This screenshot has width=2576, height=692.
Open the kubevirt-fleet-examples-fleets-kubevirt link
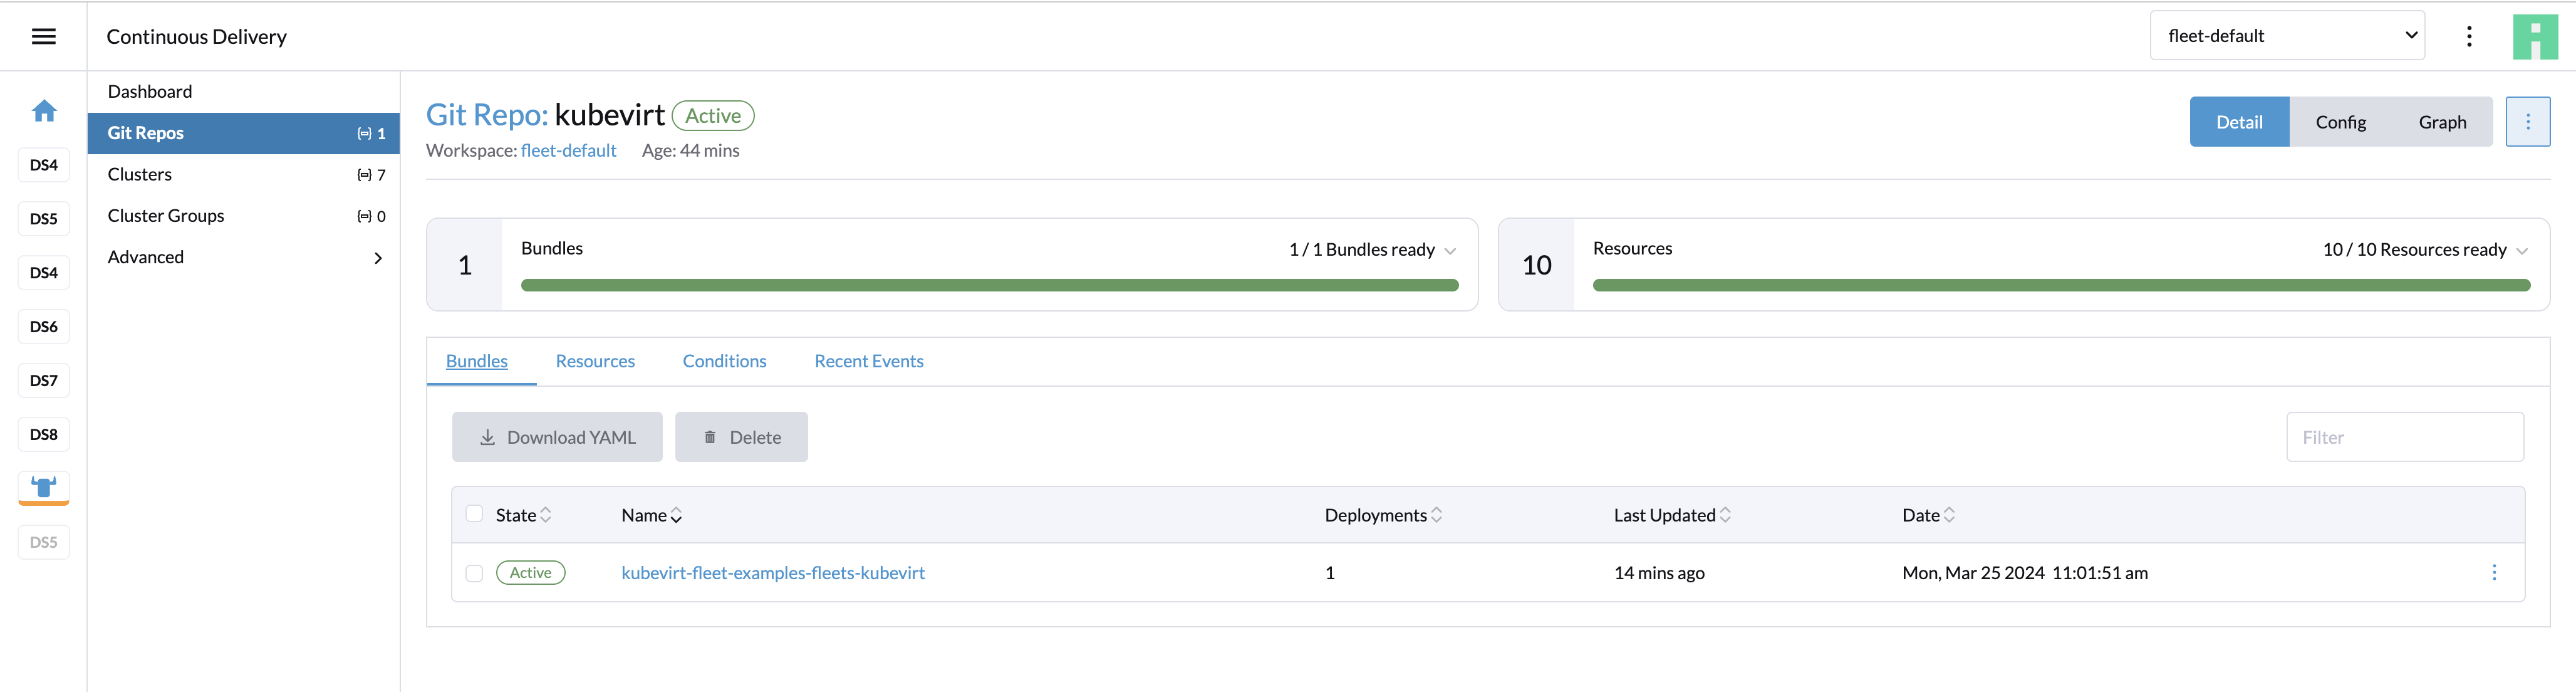pos(772,573)
